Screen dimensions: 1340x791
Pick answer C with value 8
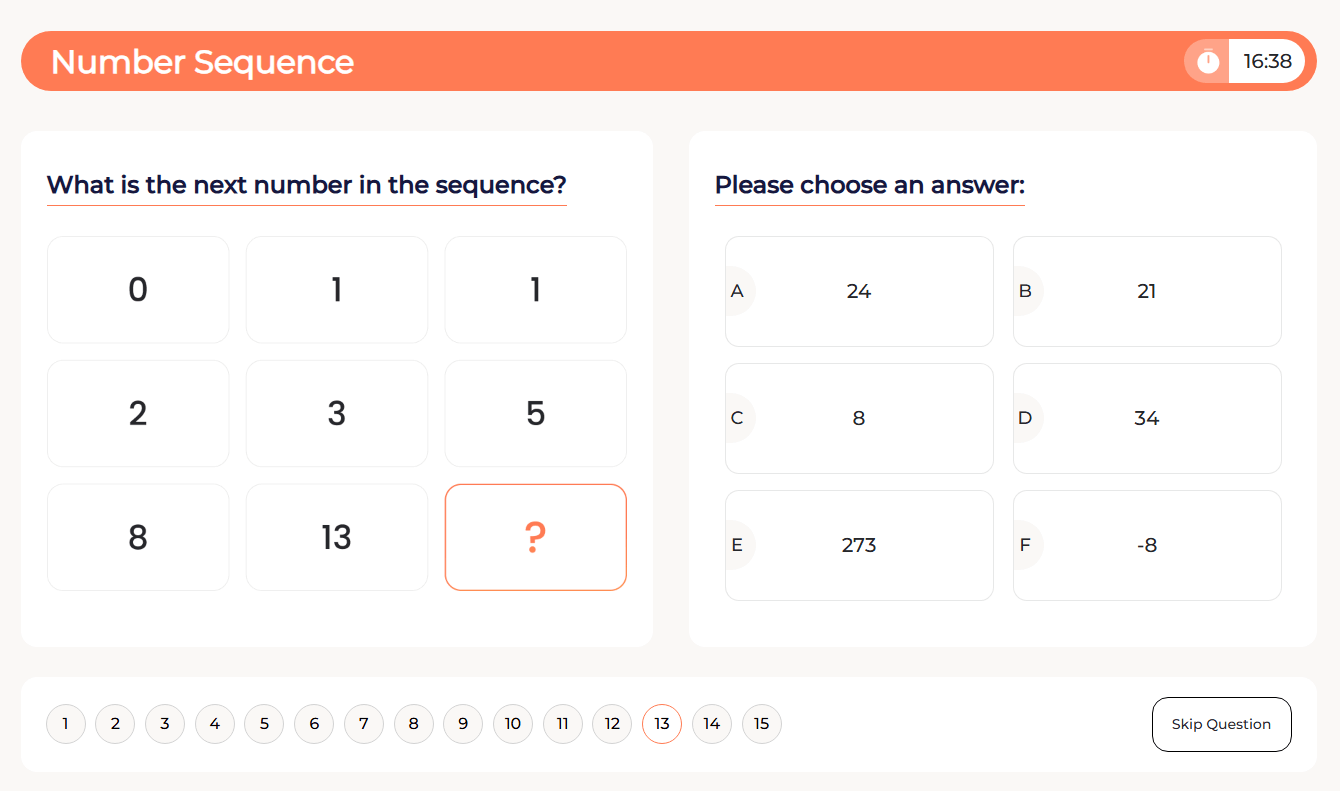click(x=859, y=418)
